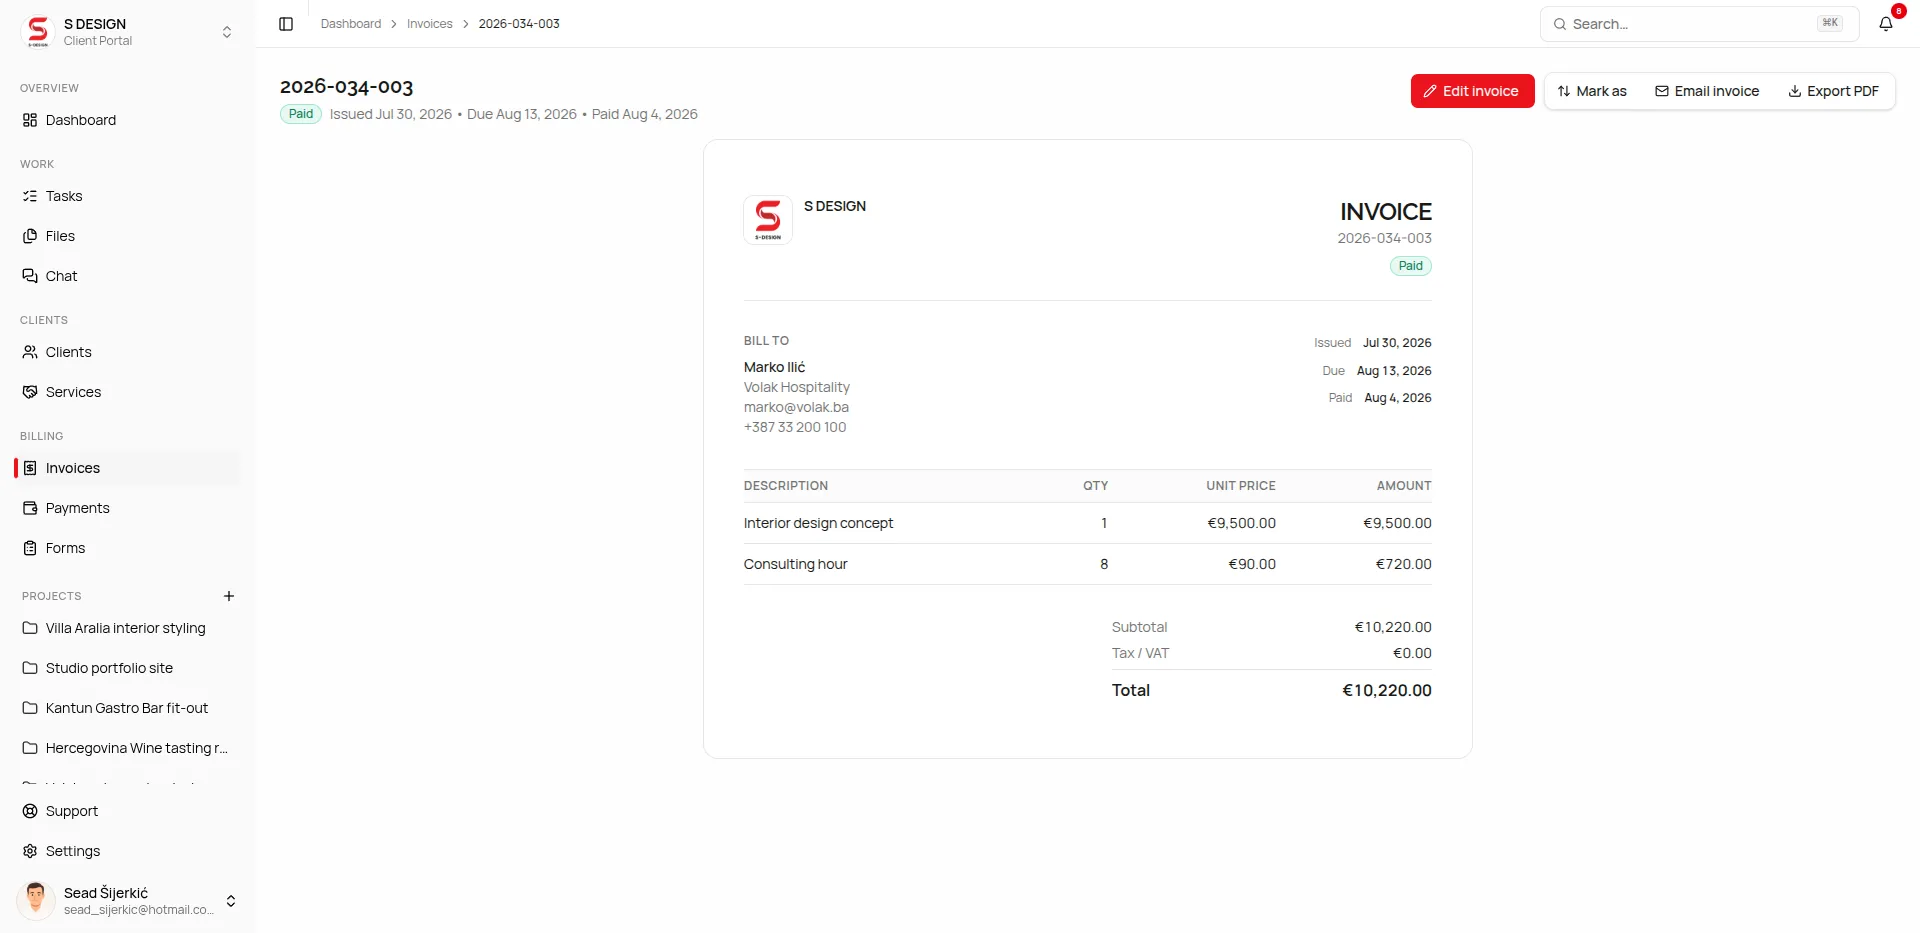Click the search magnifier icon
Image resolution: width=1920 pixels, height=933 pixels.
tap(1559, 24)
